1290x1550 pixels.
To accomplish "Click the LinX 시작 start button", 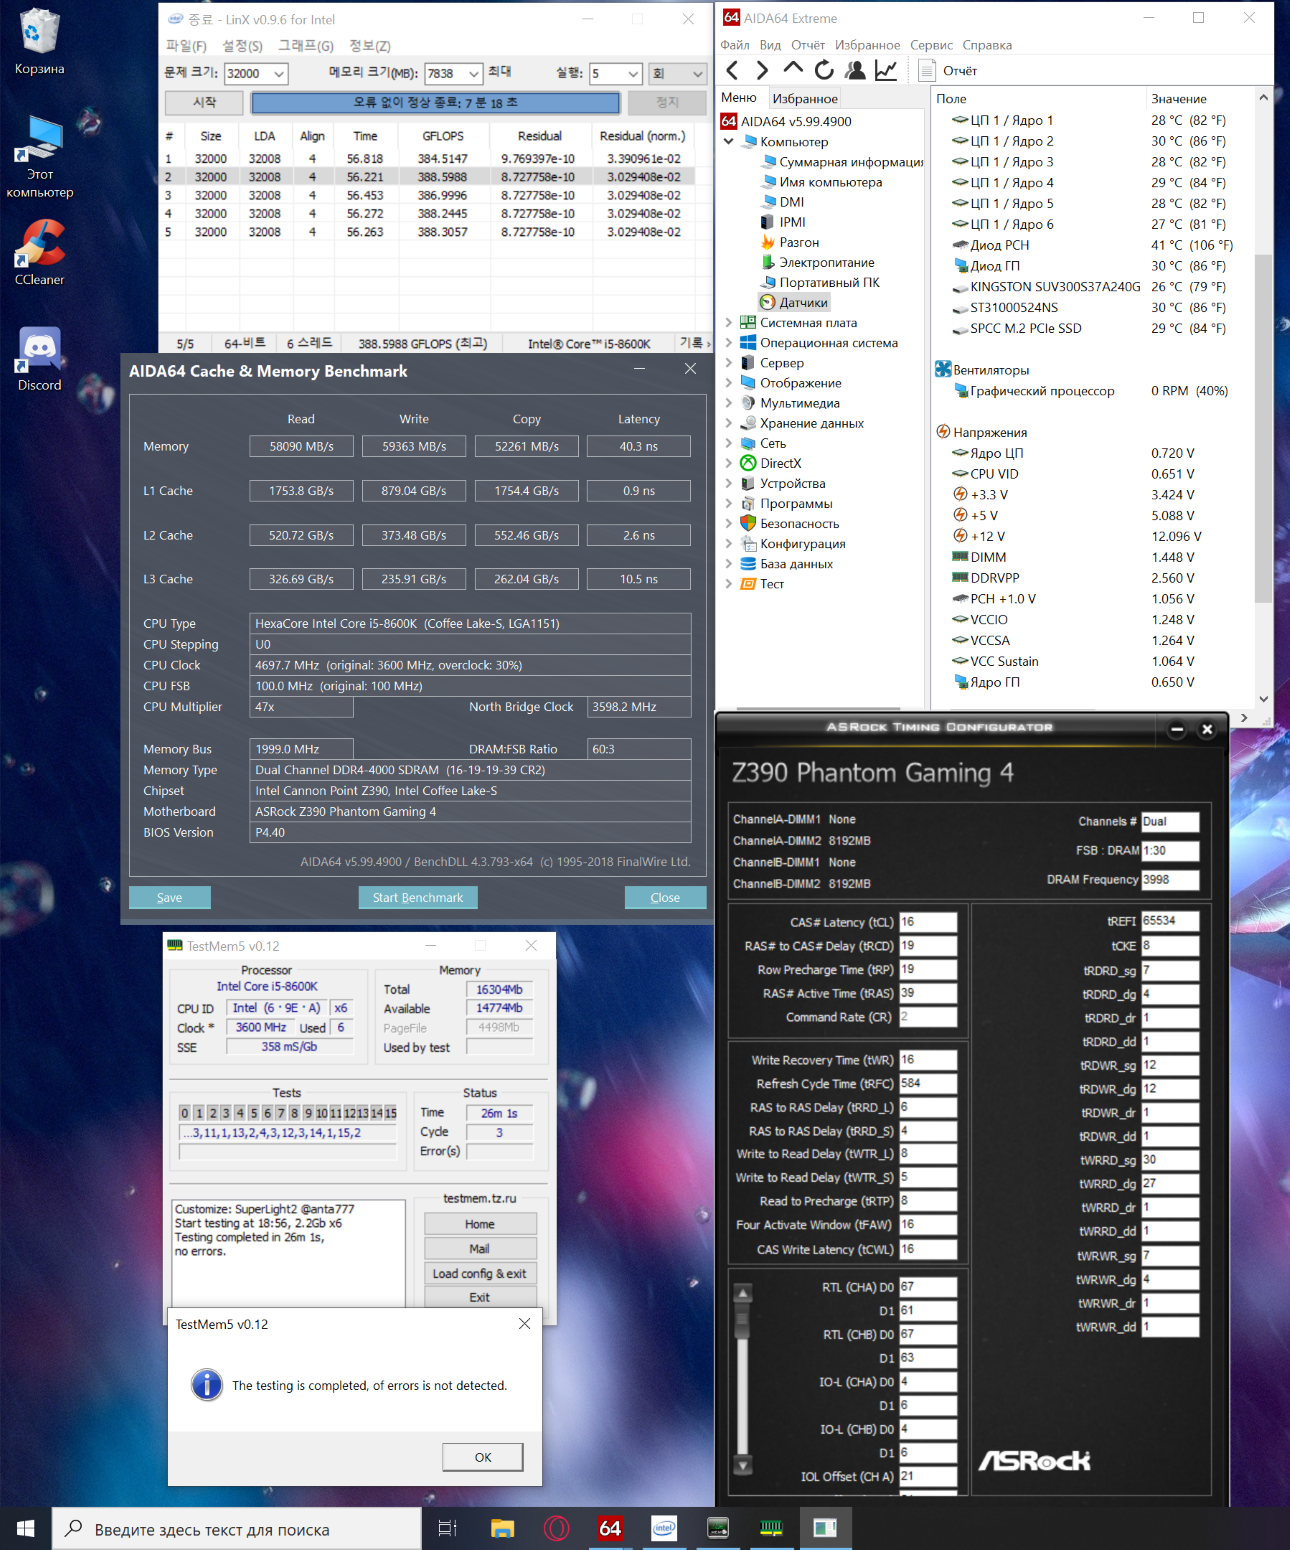I will 204,103.
